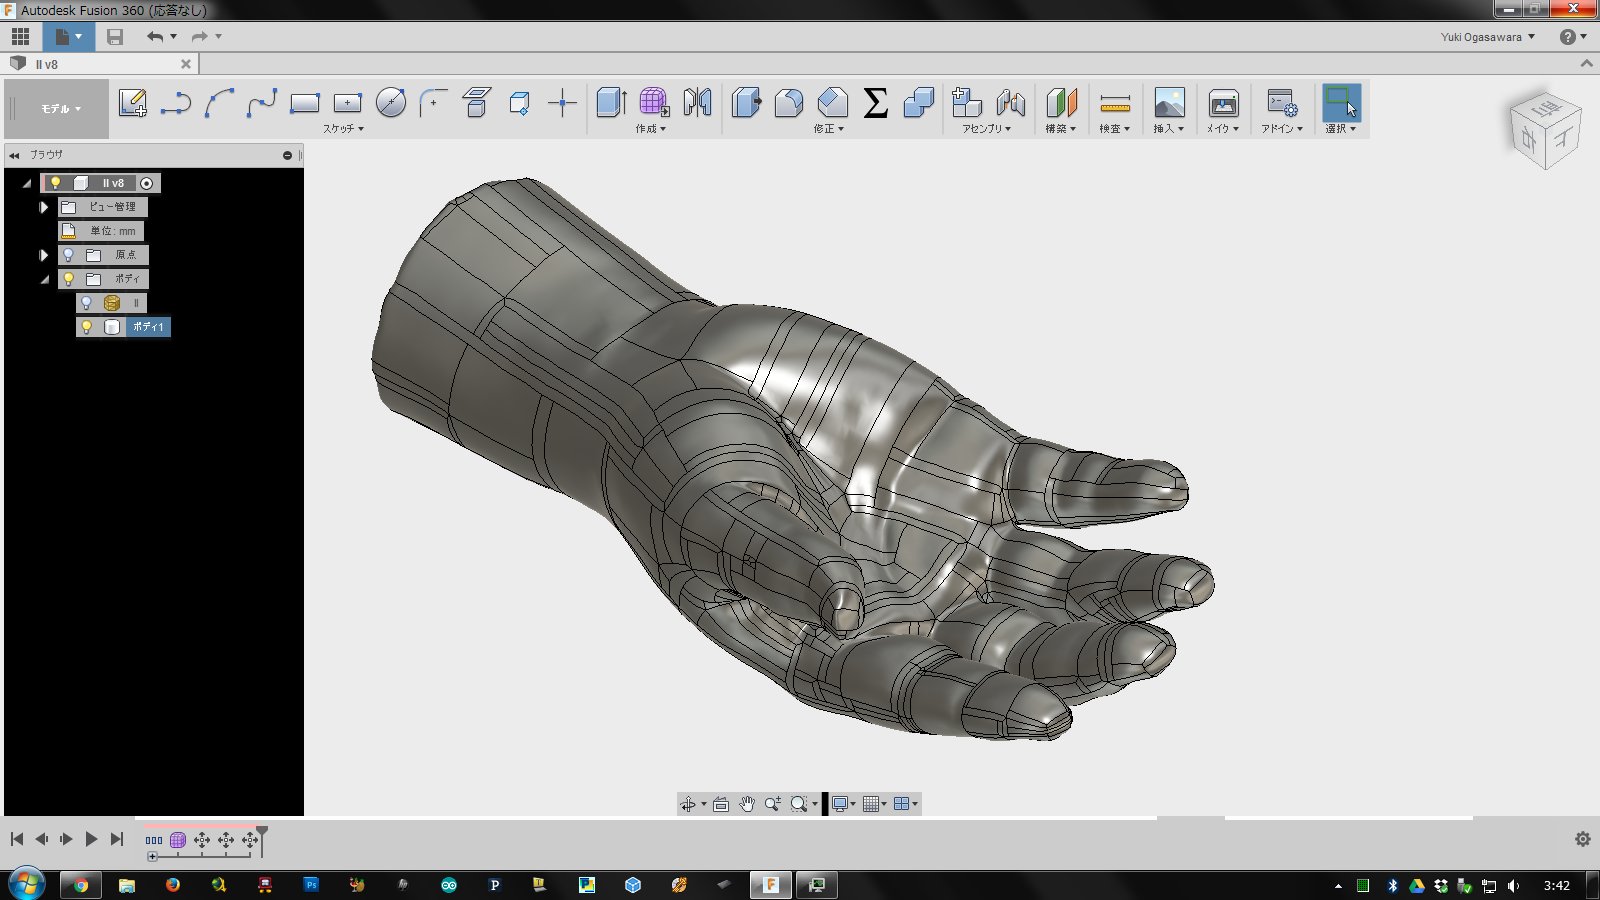This screenshot has width=1600, height=900.
Task: Click the Undo arrow button
Action: (x=155, y=37)
